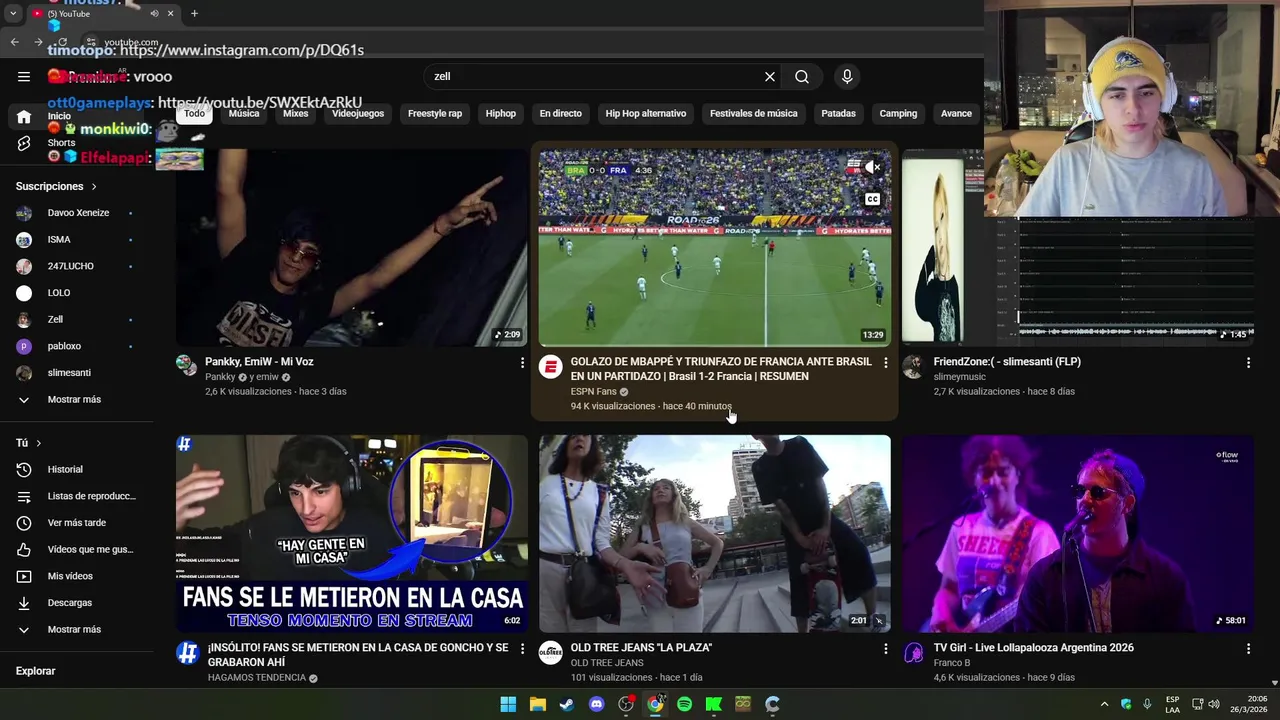Toggle system volume icon in tray
The height and width of the screenshot is (720, 1280).
[x=1214, y=704]
